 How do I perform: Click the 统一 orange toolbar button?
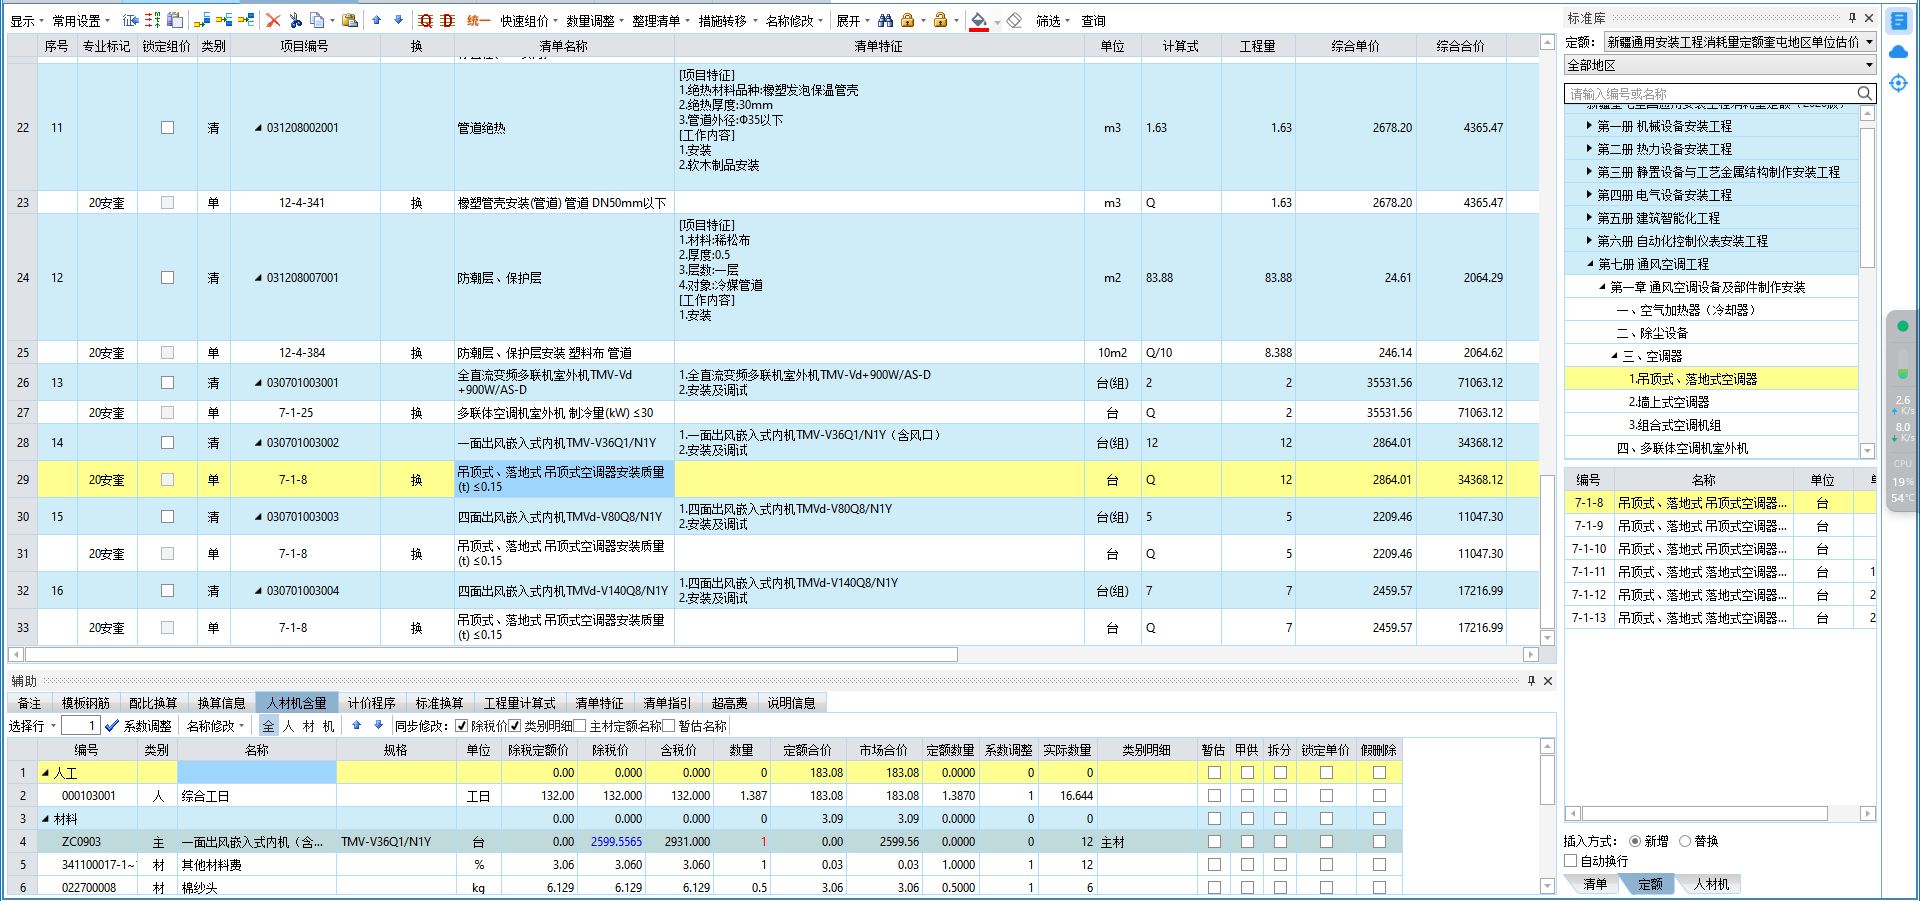click(x=479, y=20)
